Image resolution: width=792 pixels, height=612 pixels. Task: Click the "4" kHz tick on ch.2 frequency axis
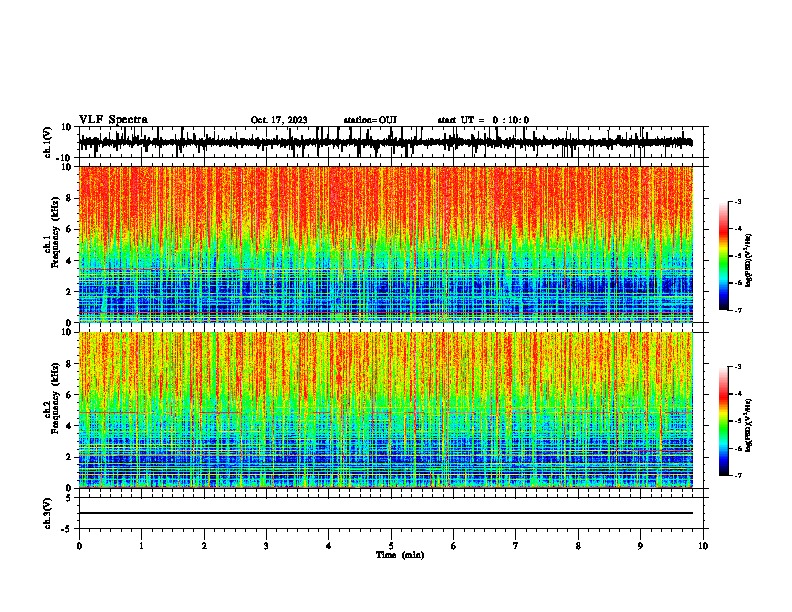(x=69, y=426)
